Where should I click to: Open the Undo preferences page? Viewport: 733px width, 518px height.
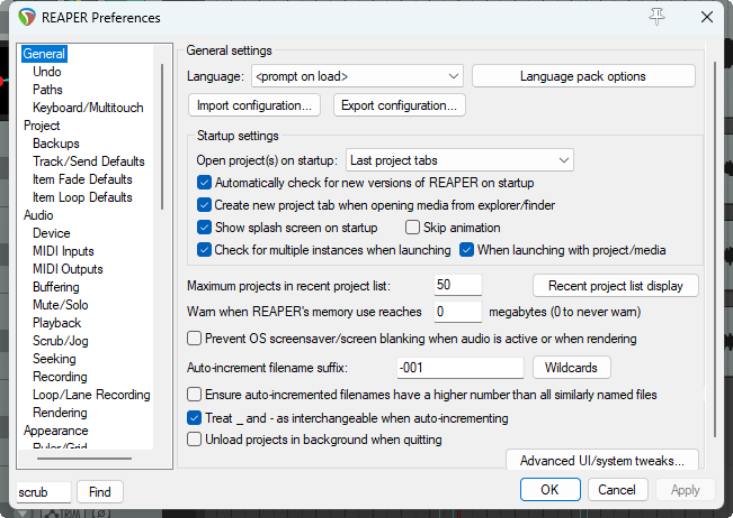47,72
